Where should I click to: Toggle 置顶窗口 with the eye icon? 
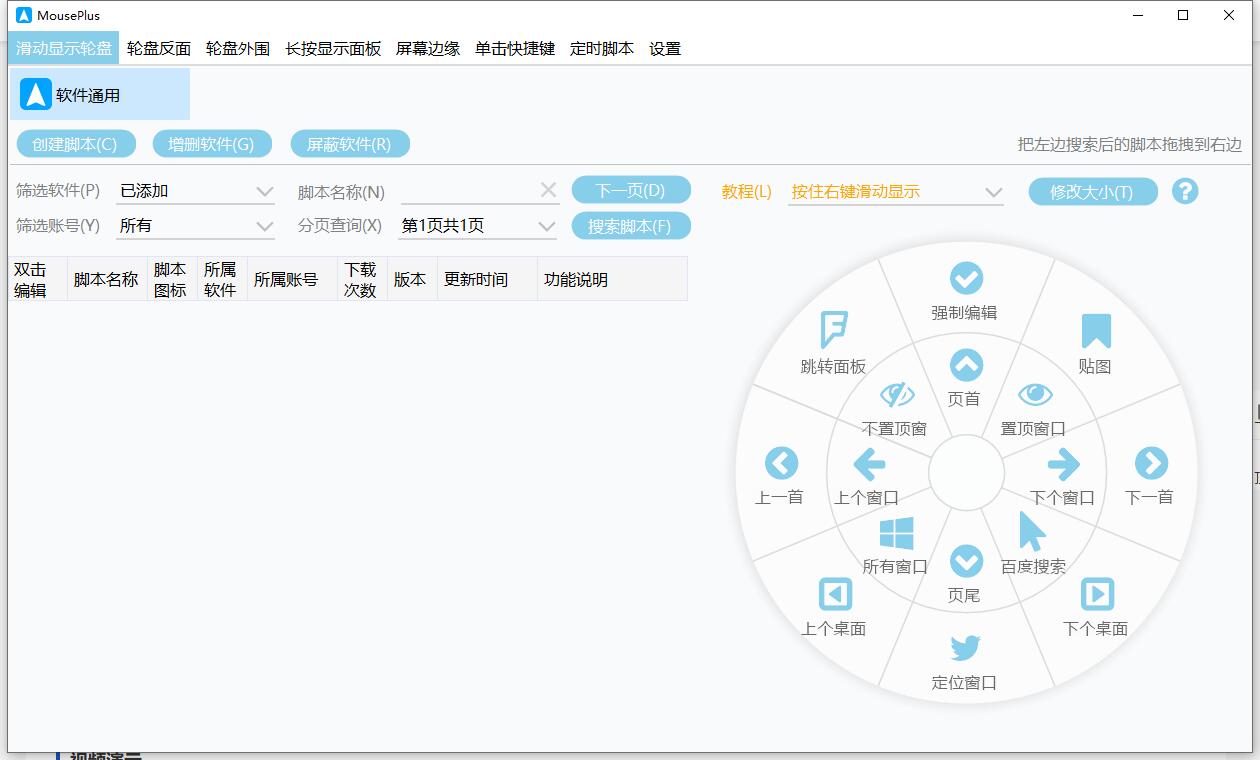click(x=1035, y=396)
